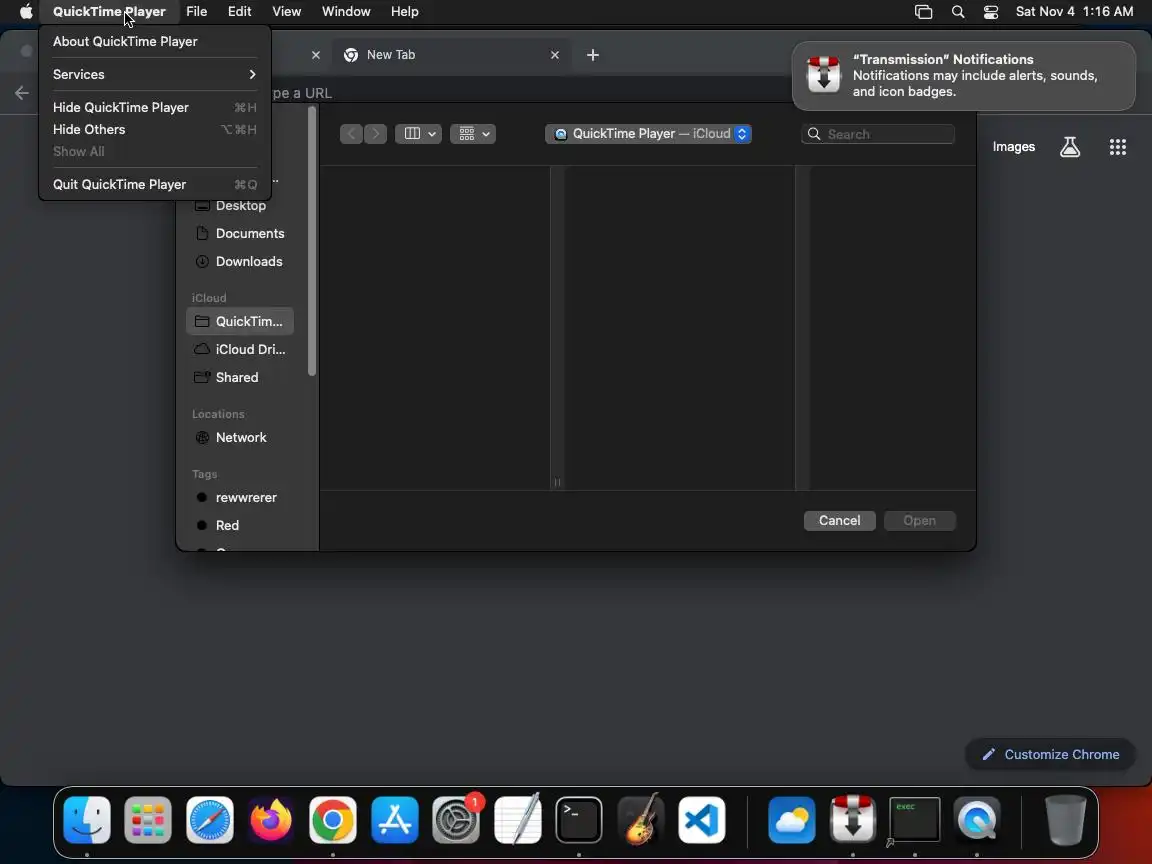This screenshot has height=864, width=1152.
Task: Click the date and time in menu bar
Action: click(x=1074, y=12)
